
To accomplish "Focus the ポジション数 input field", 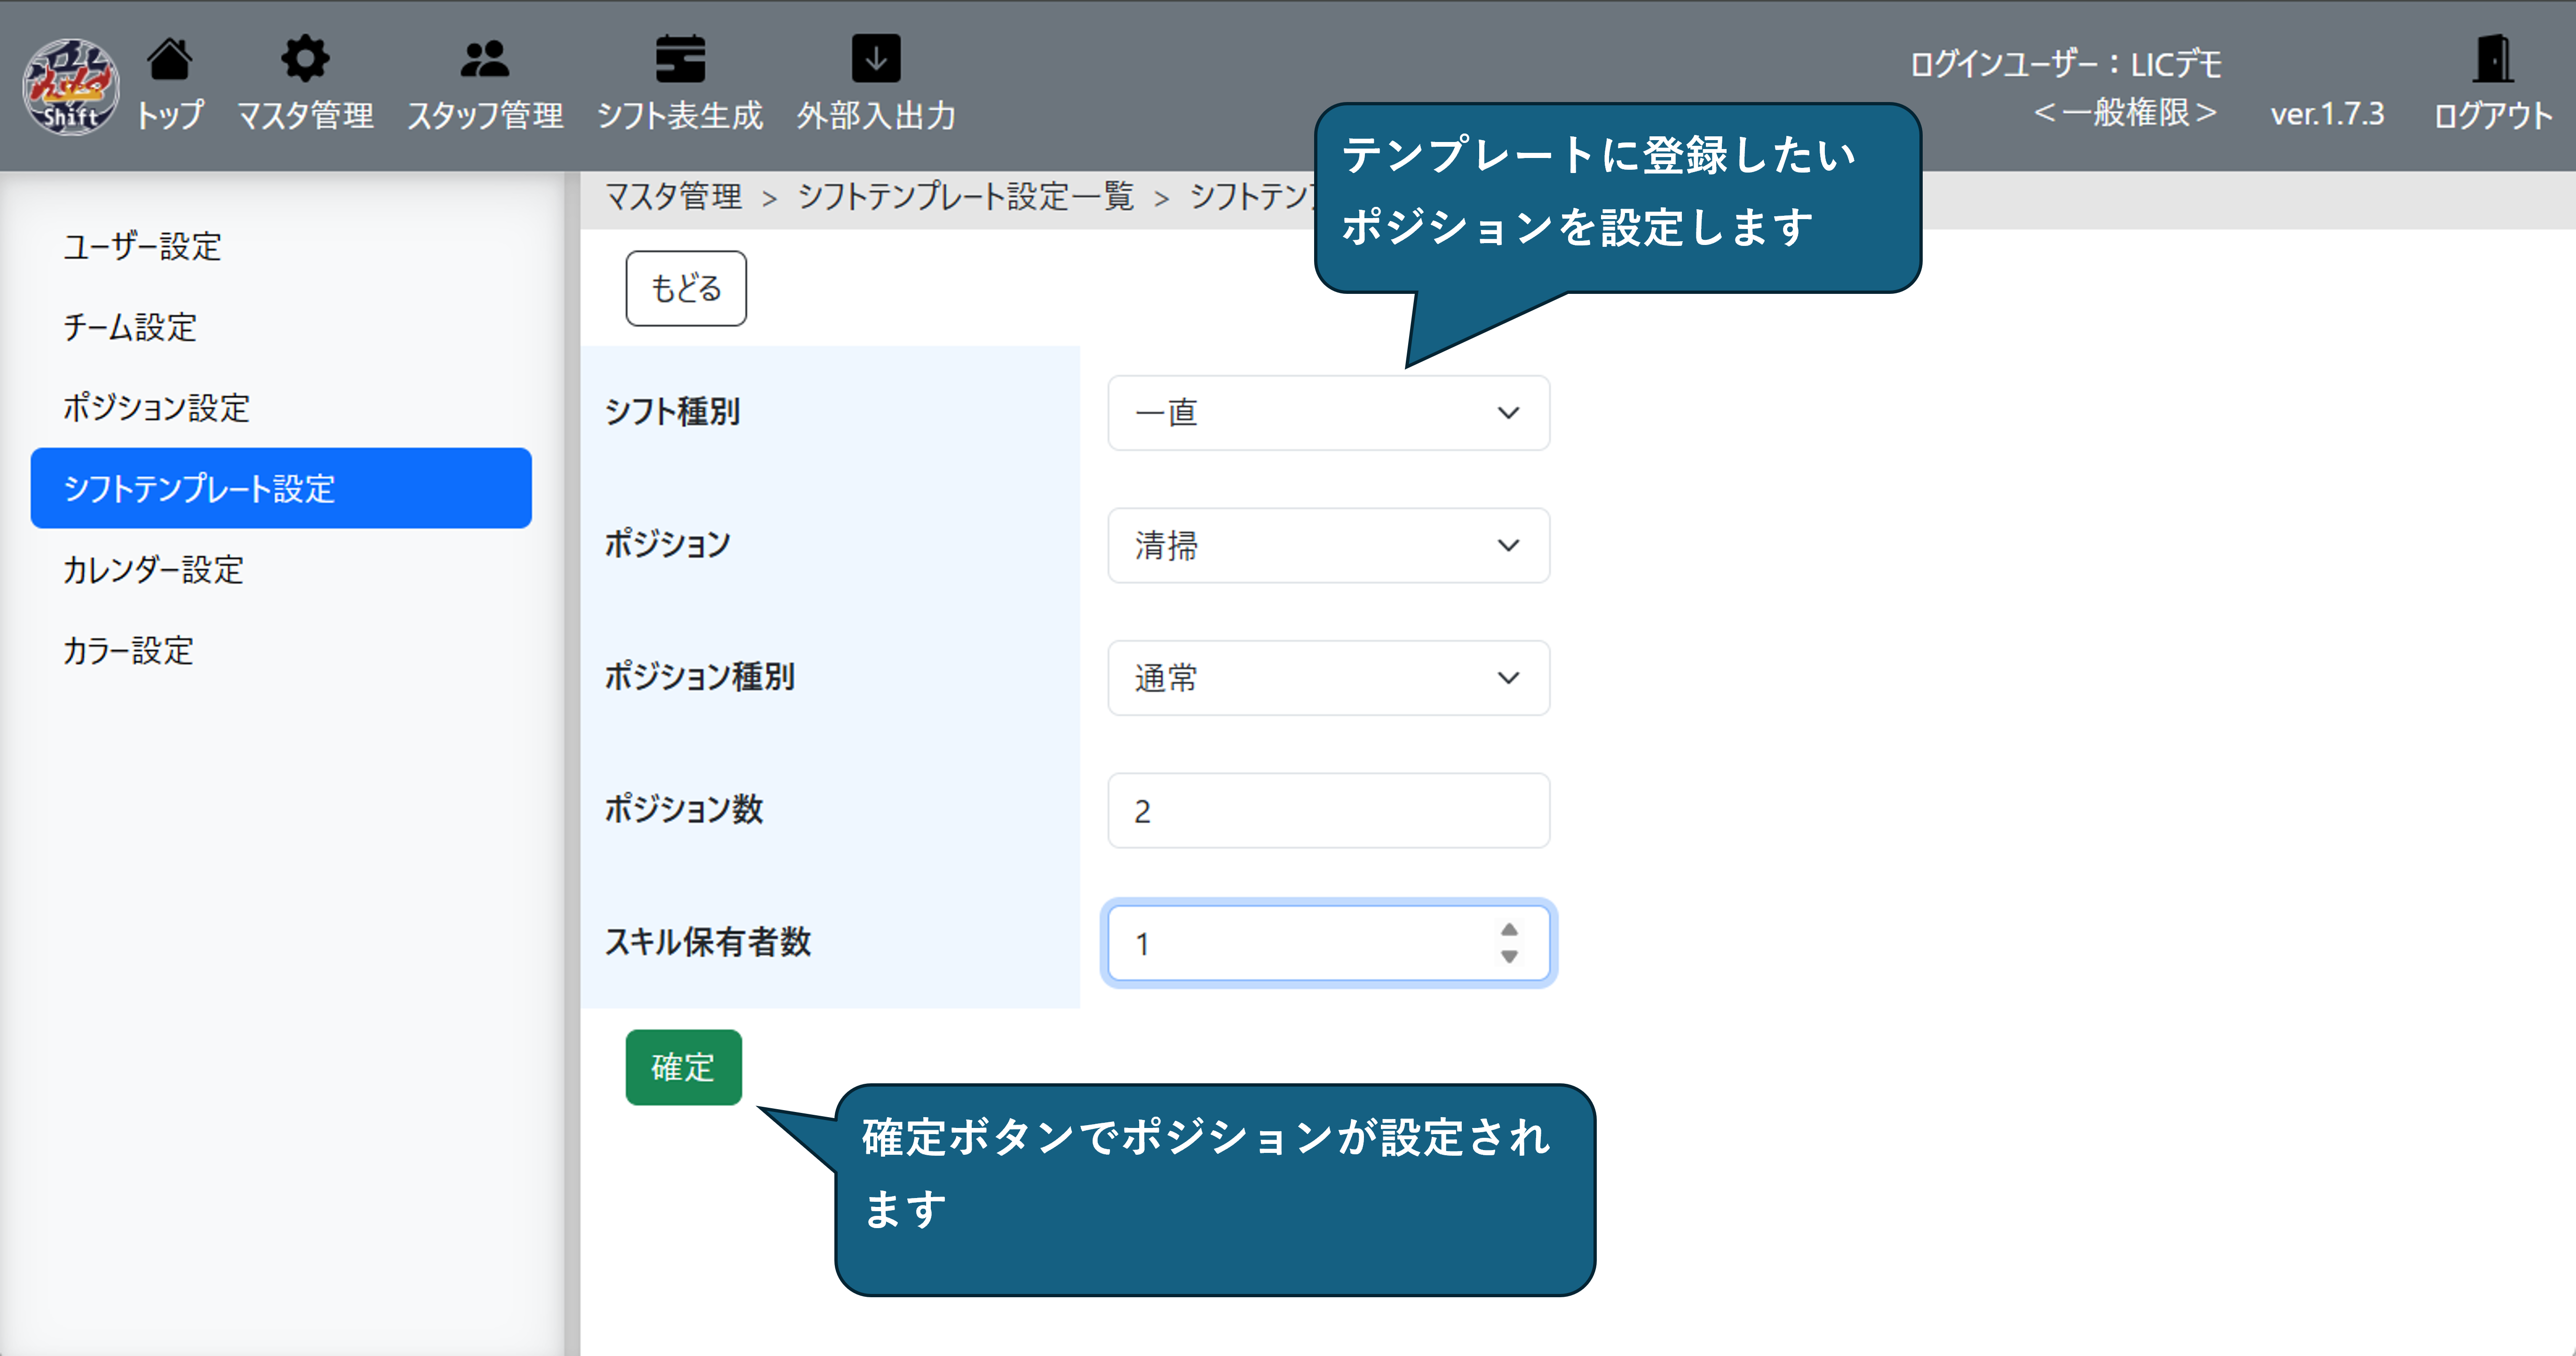I will pyautogui.click(x=1328, y=811).
